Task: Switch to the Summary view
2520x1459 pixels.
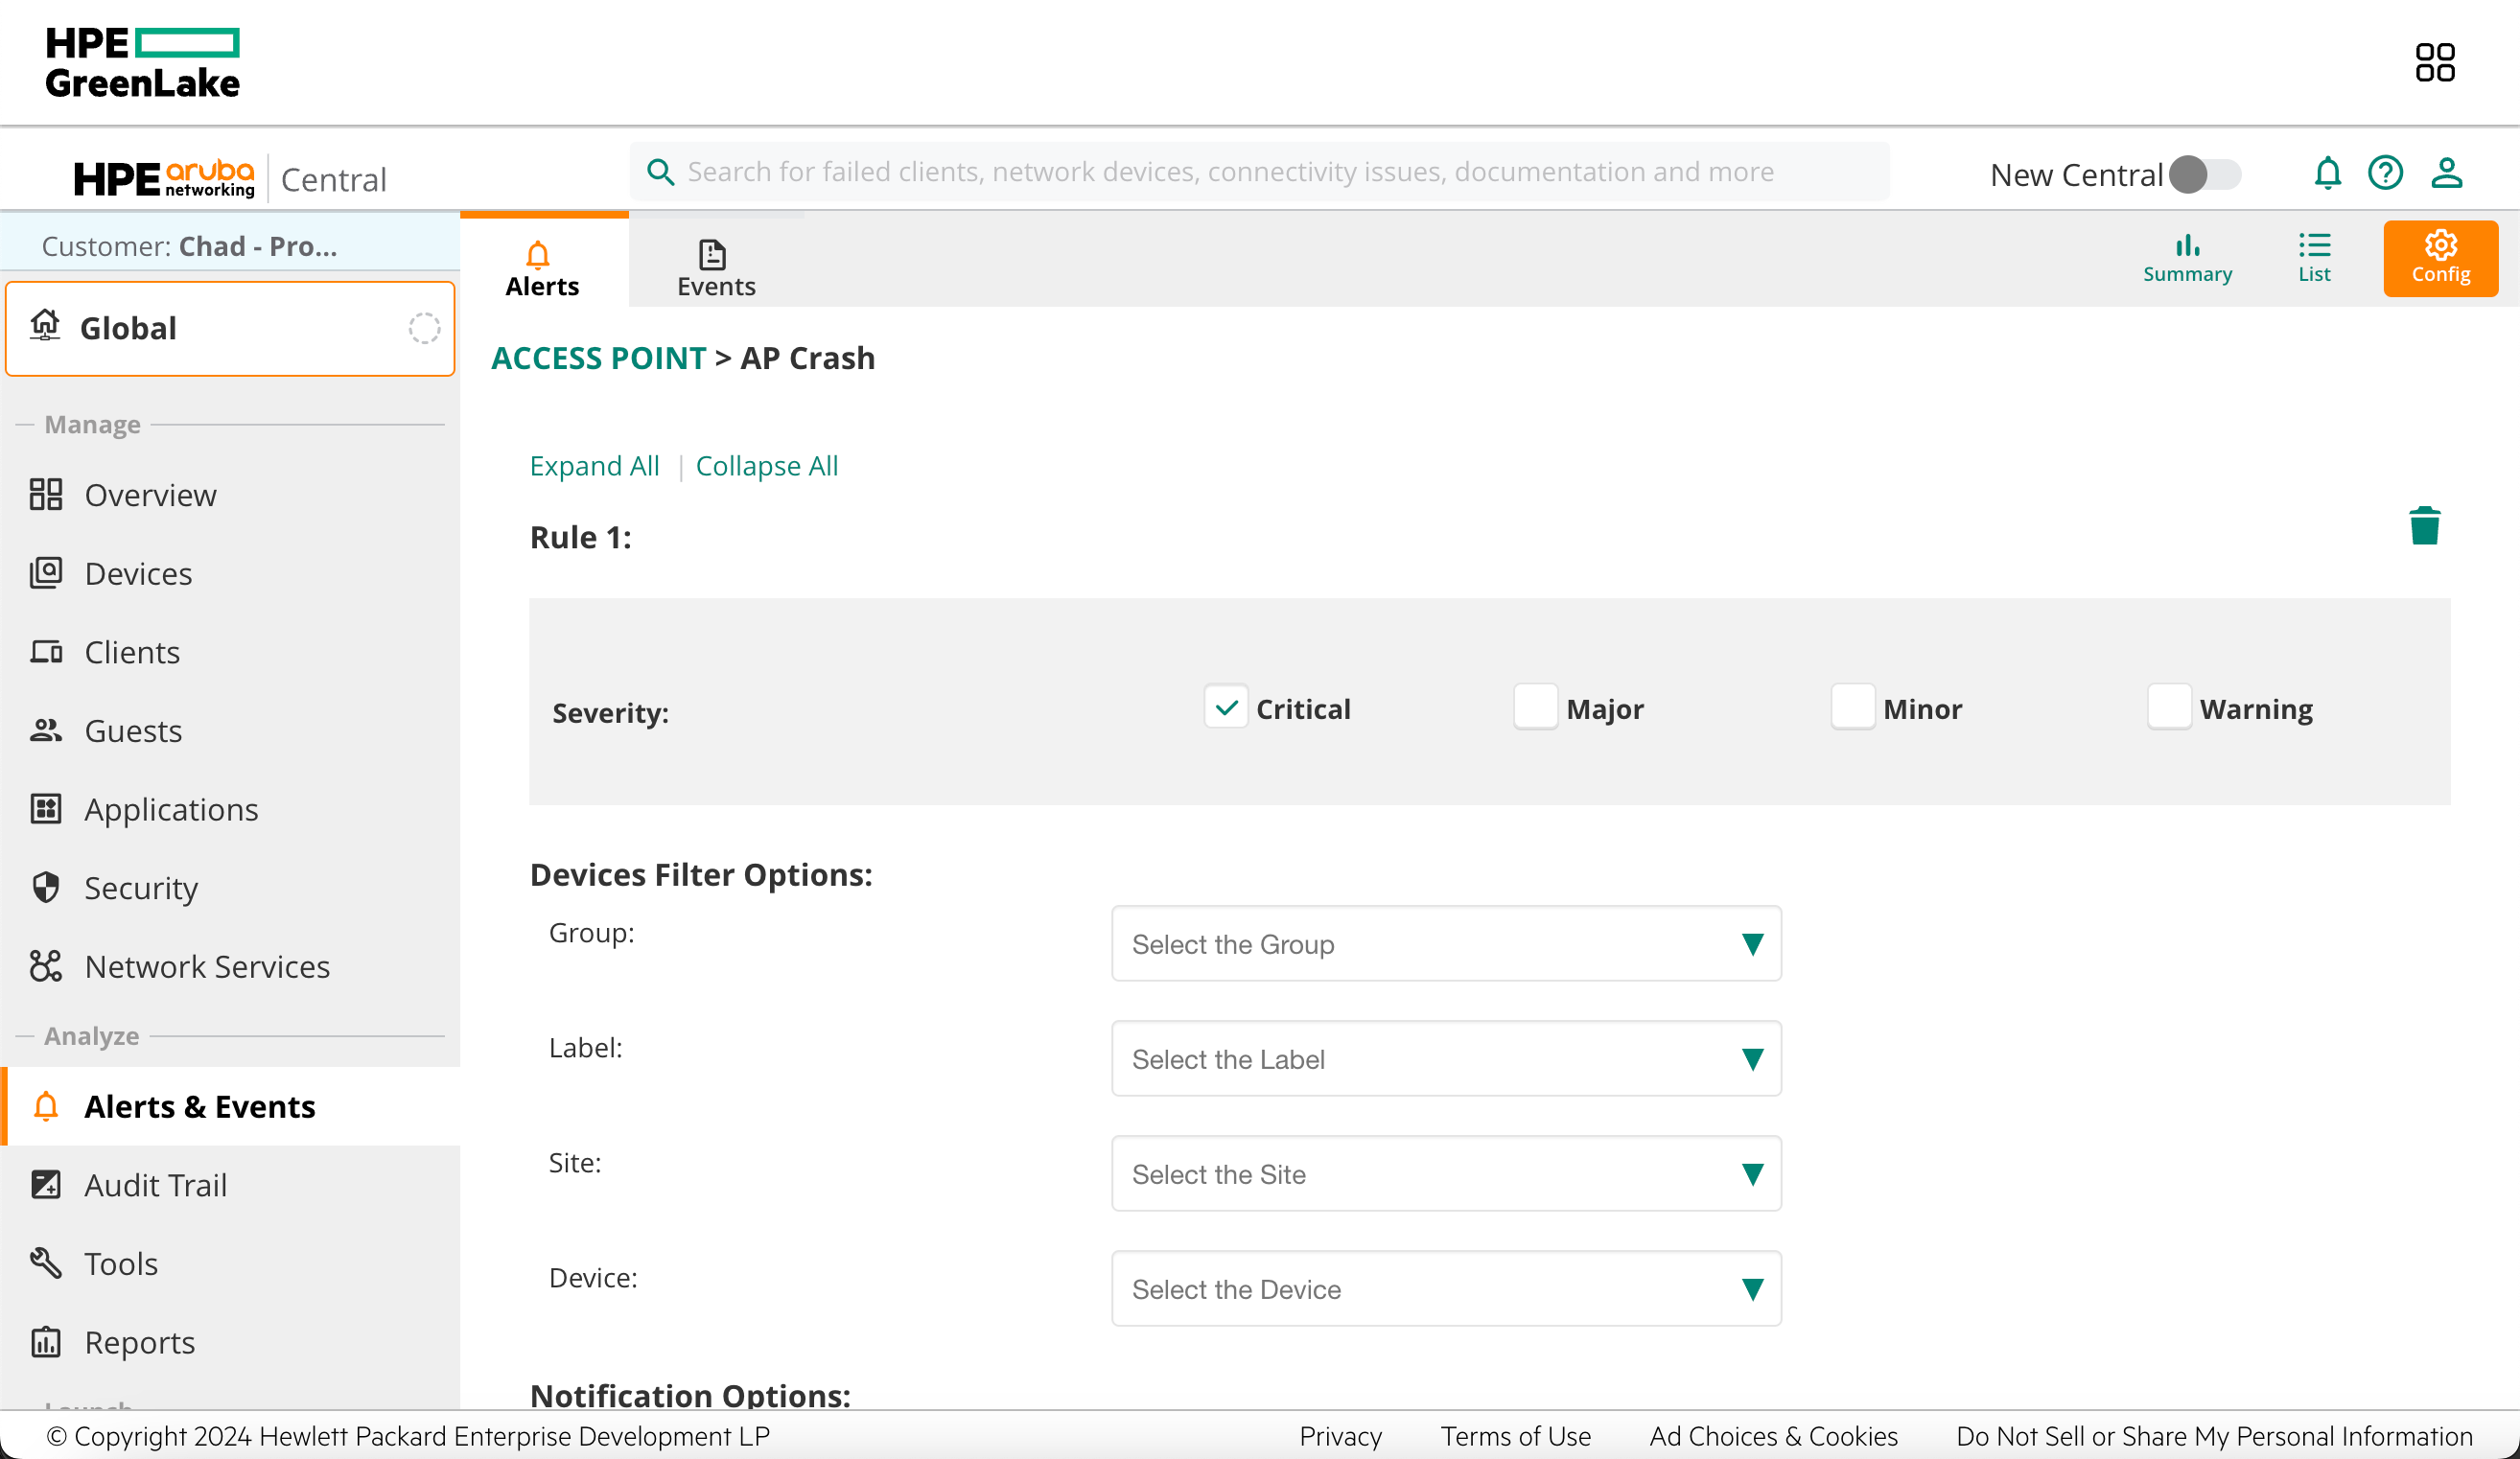Action: pyautogui.click(x=2187, y=258)
